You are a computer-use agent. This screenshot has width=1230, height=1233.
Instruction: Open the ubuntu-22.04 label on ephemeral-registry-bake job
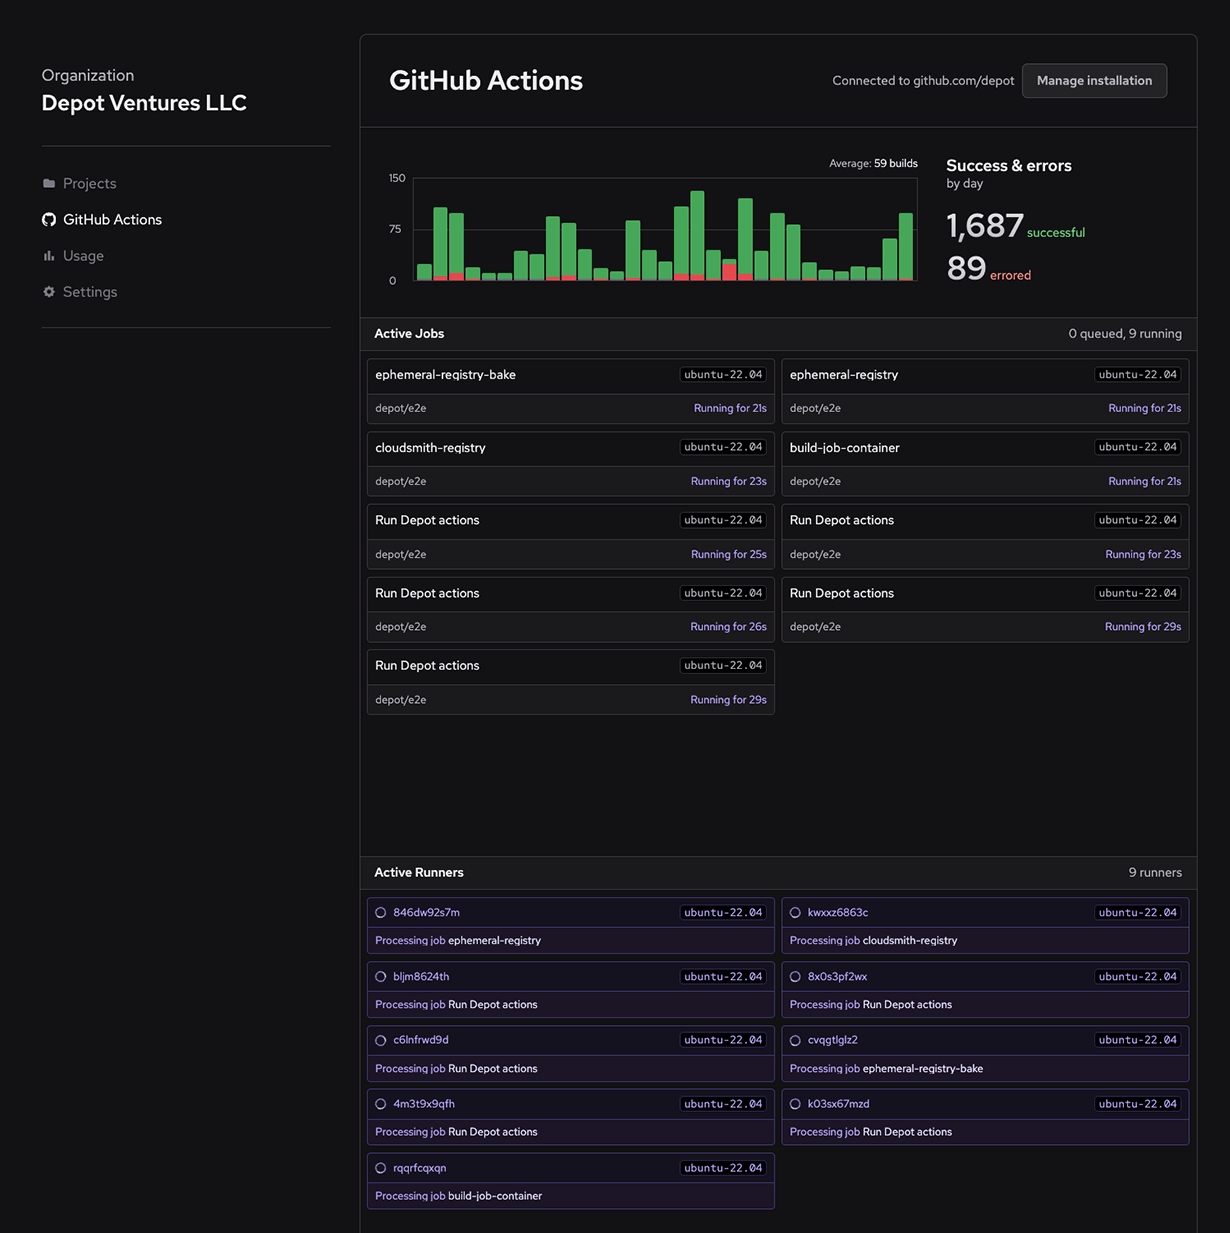tap(723, 374)
